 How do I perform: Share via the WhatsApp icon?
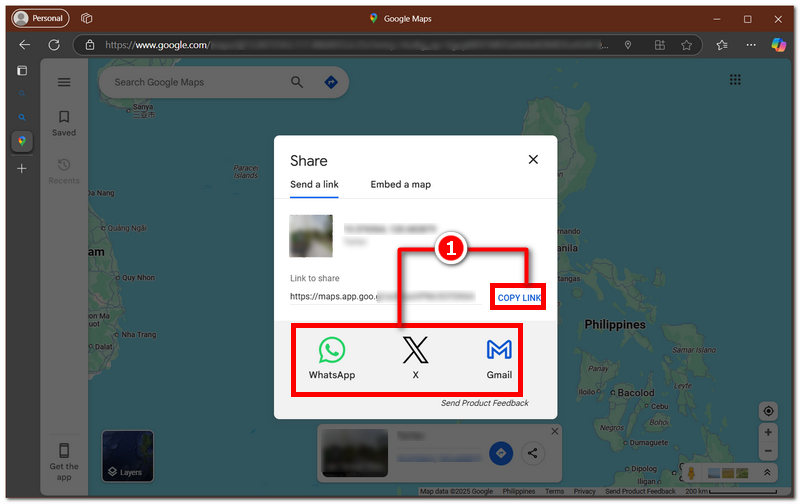332,358
